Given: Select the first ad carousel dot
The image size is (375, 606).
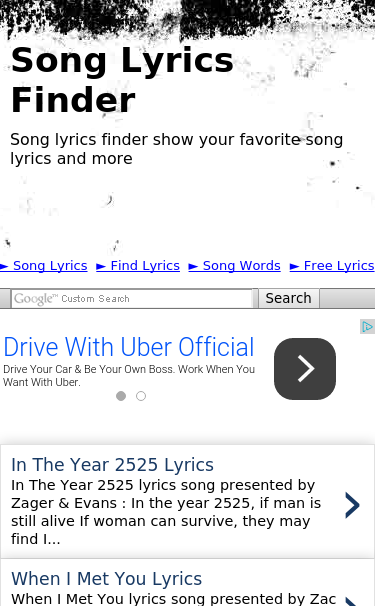Looking at the screenshot, I should pyautogui.click(x=121, y=396).
